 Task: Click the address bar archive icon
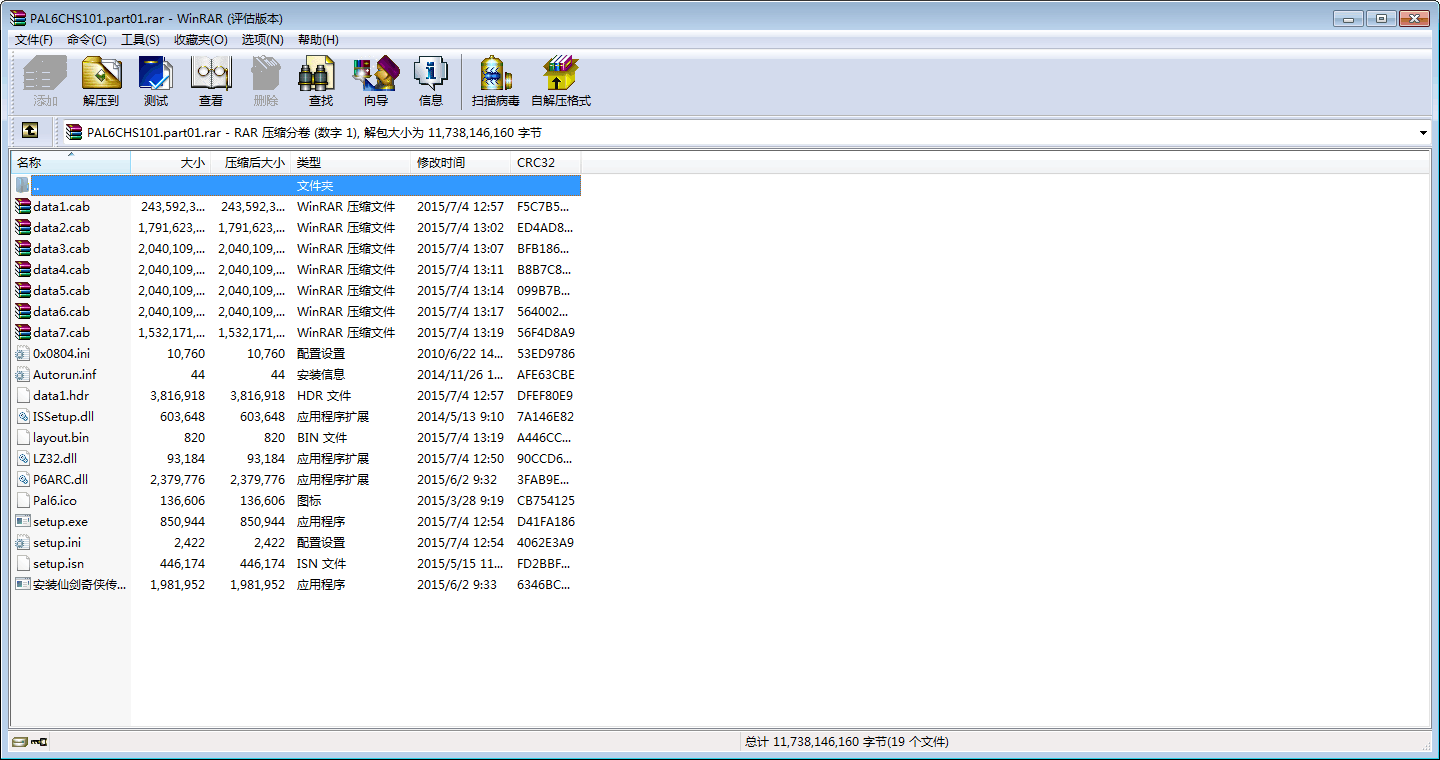point(74,131)
